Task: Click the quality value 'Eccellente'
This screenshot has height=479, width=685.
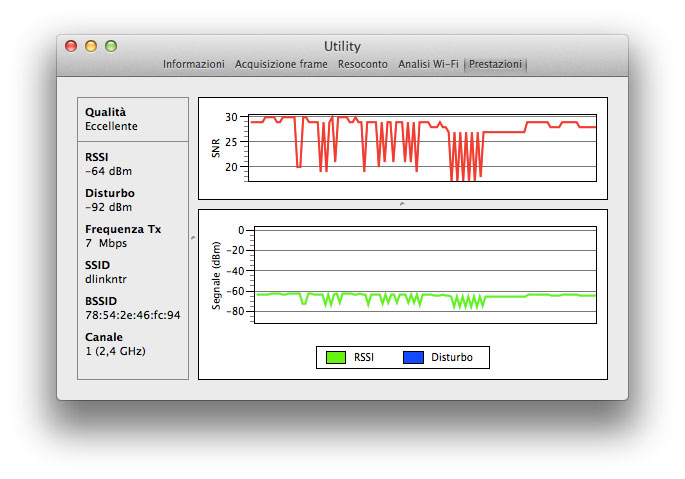Action: pos(111,126)
